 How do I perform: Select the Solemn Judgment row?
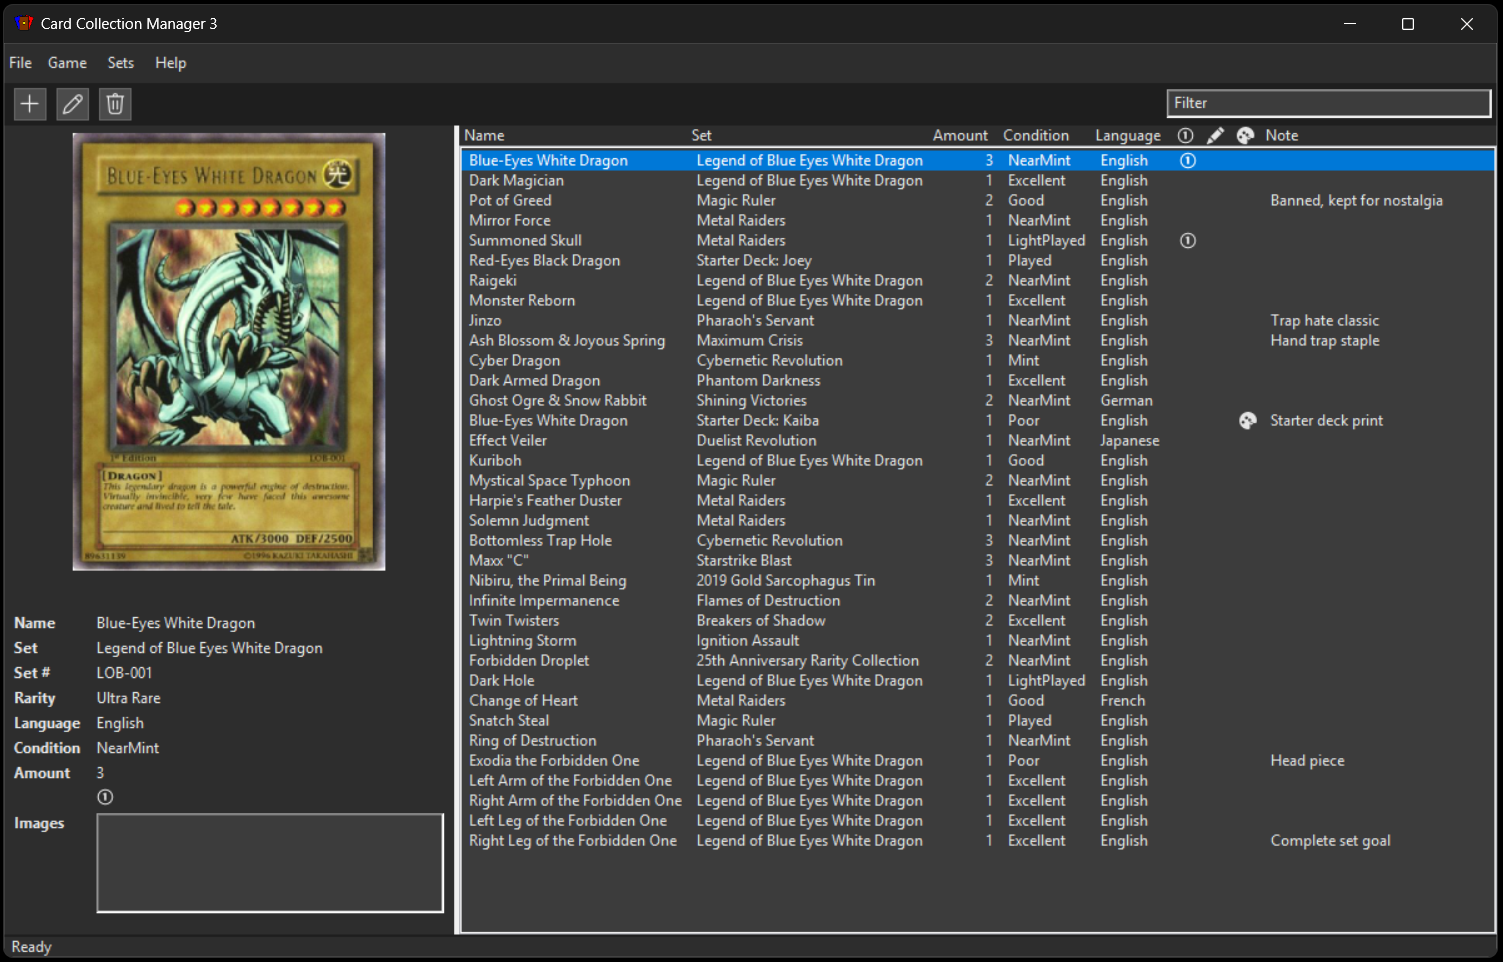pyautogui.click(x=978, y=520)
